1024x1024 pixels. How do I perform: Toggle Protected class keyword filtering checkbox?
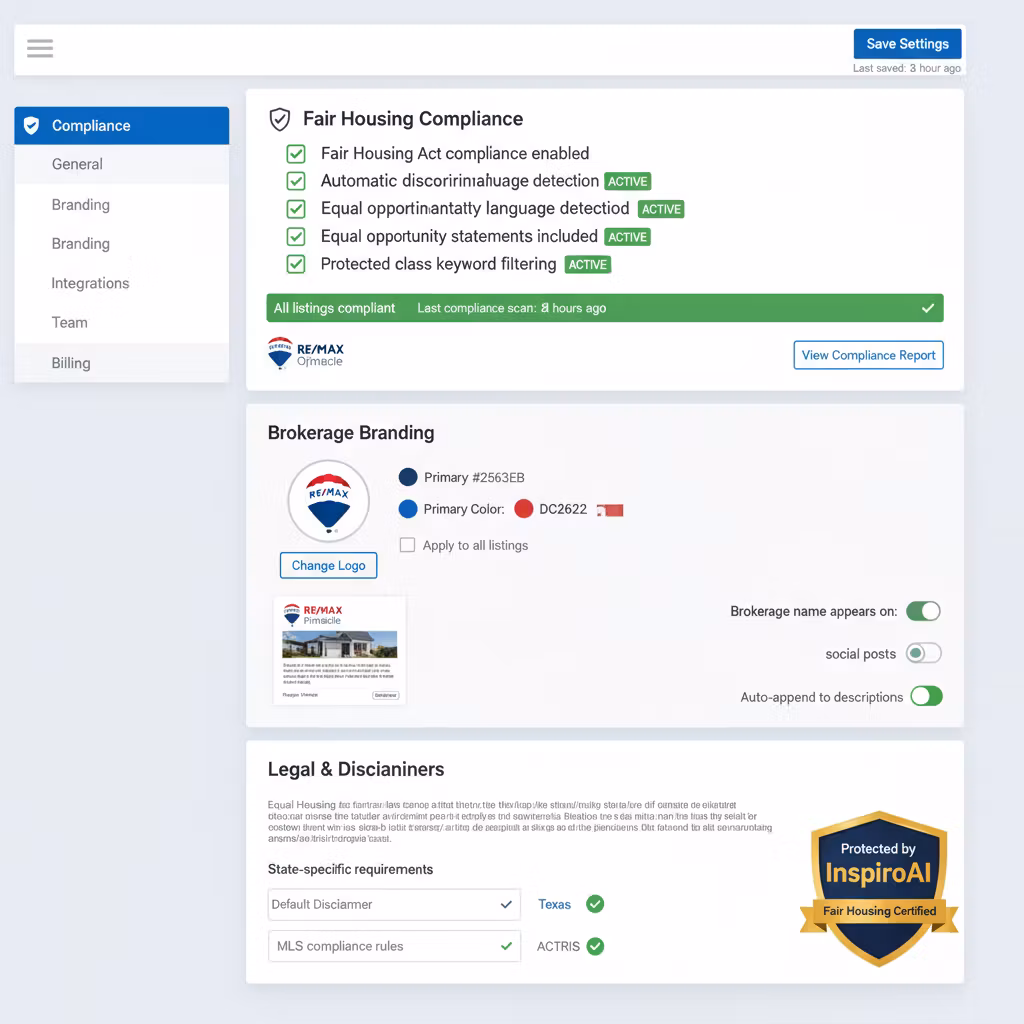tap(296, 264)
